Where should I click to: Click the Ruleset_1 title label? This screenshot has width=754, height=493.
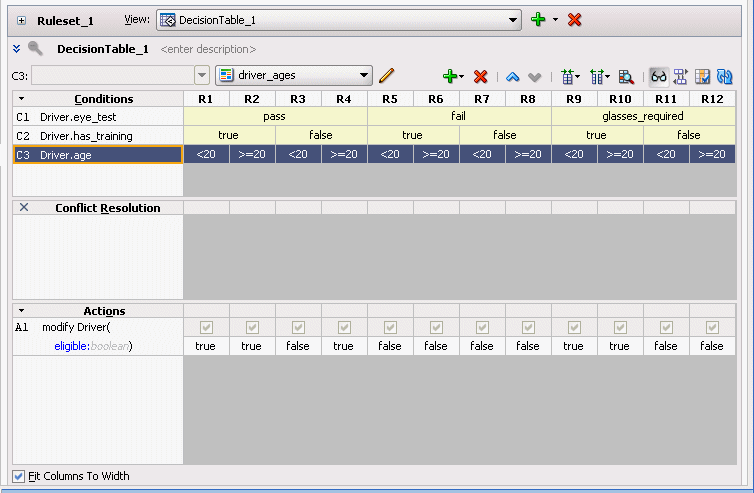[65, 21]
